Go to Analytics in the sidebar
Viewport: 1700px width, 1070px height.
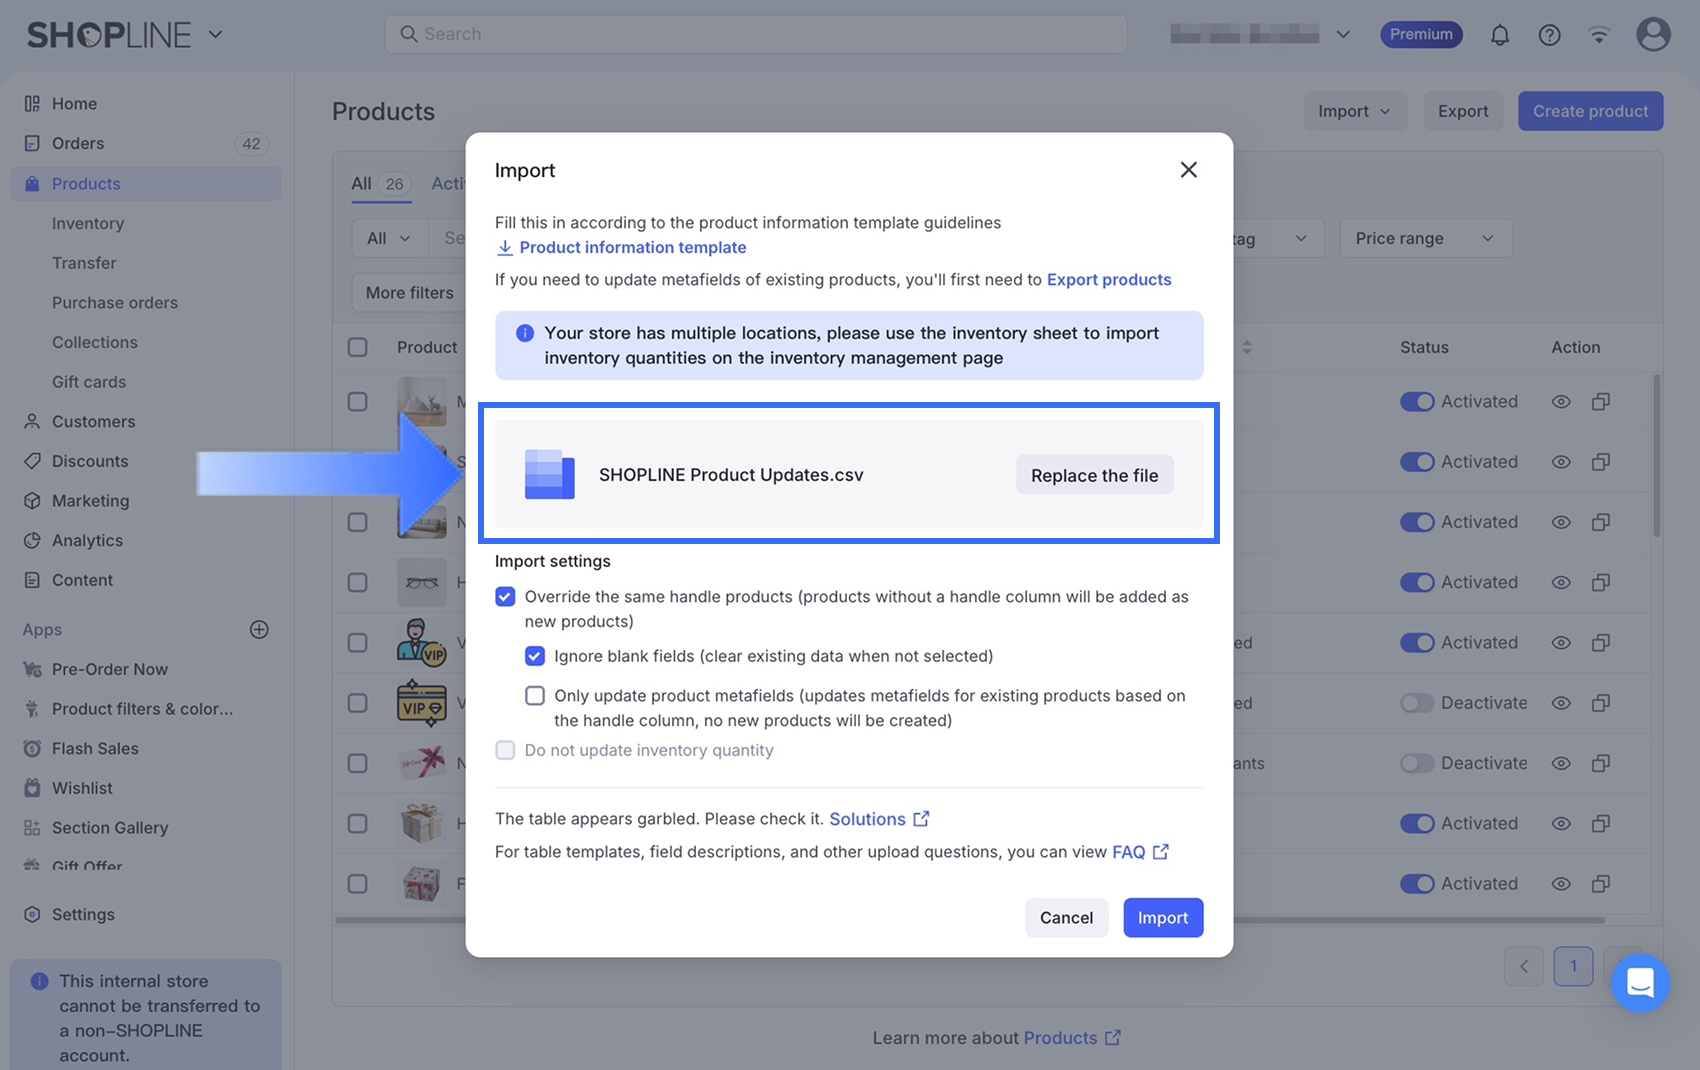[87, 540]
